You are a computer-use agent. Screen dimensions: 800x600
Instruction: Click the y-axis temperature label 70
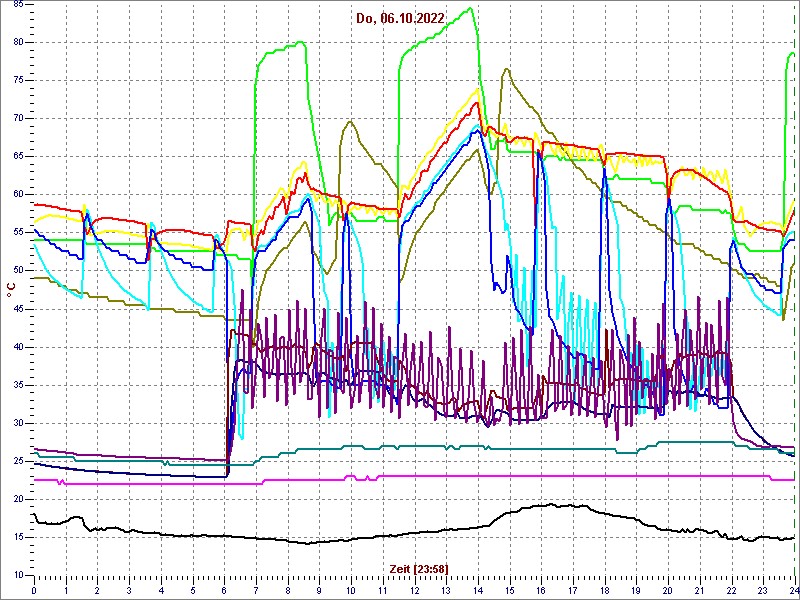click(x=17, y=118)
